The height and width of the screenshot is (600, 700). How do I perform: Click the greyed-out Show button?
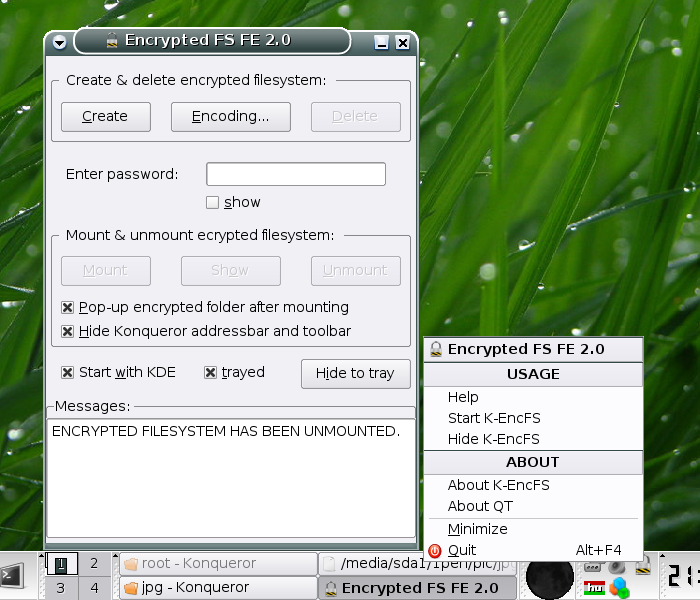tap(231, 271)
